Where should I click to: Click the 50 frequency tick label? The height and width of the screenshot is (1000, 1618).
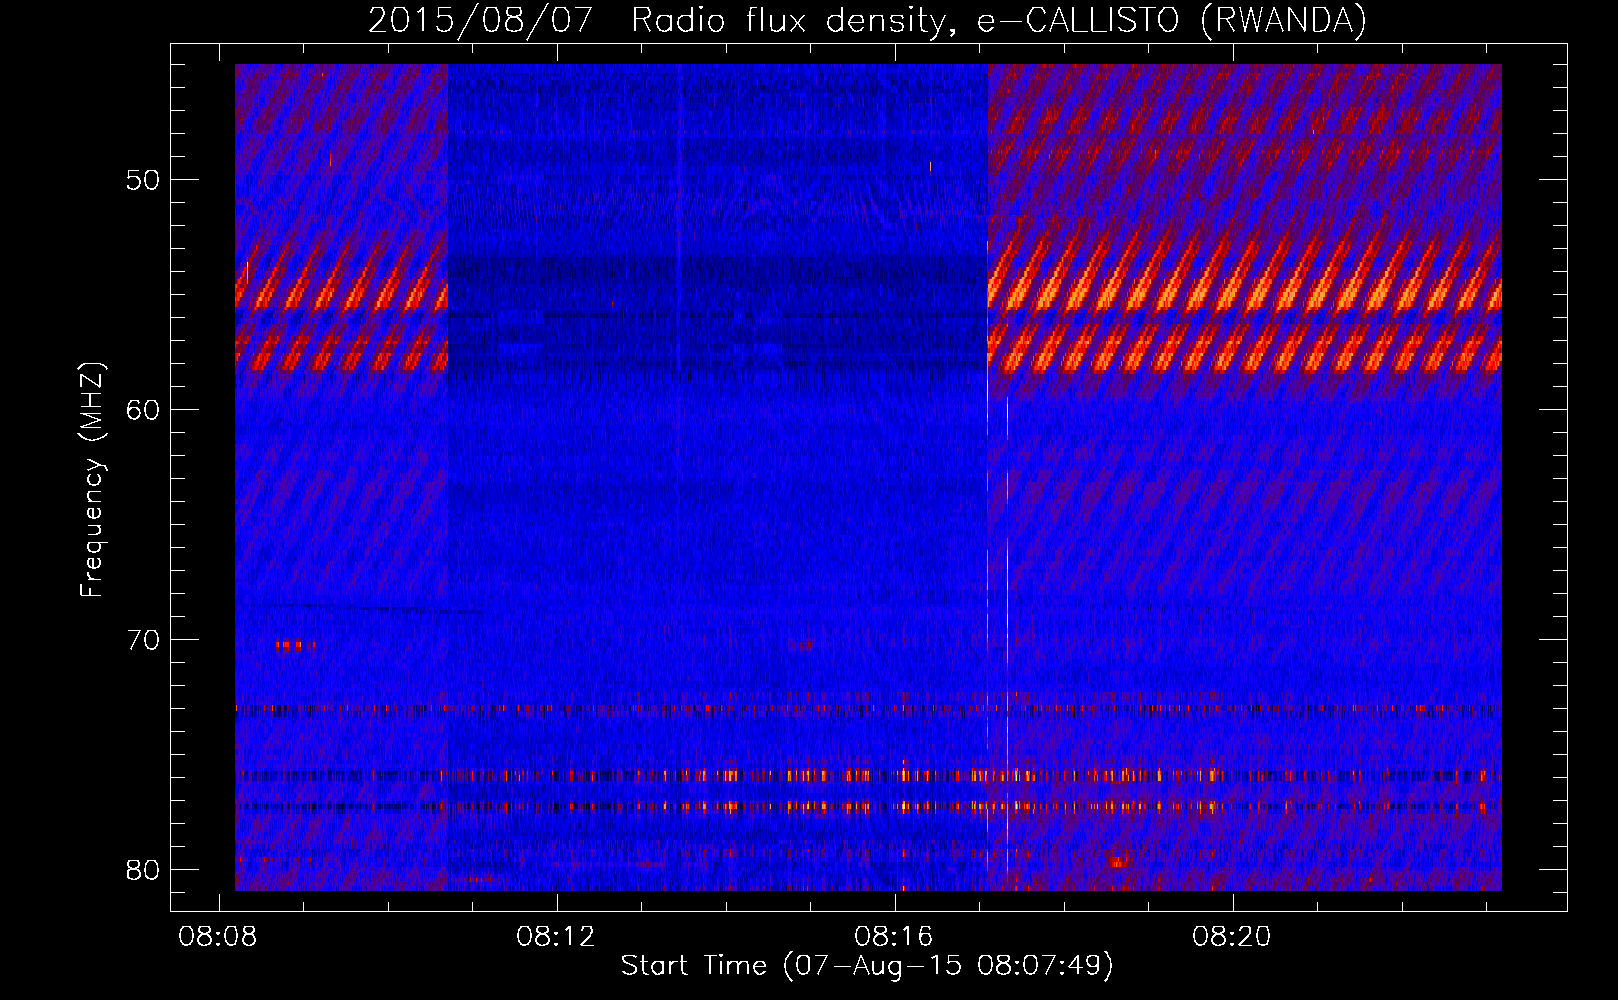click(143, 180)
